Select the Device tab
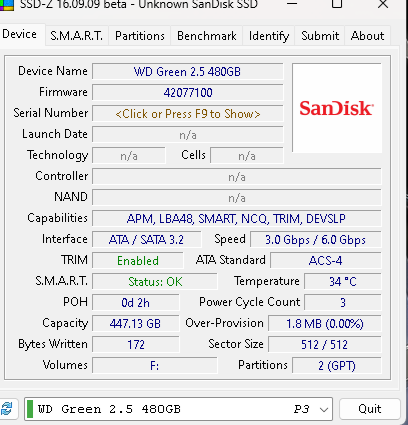This screenshot has height=425, width=408. pyautogui.click(x=21, y=34)
